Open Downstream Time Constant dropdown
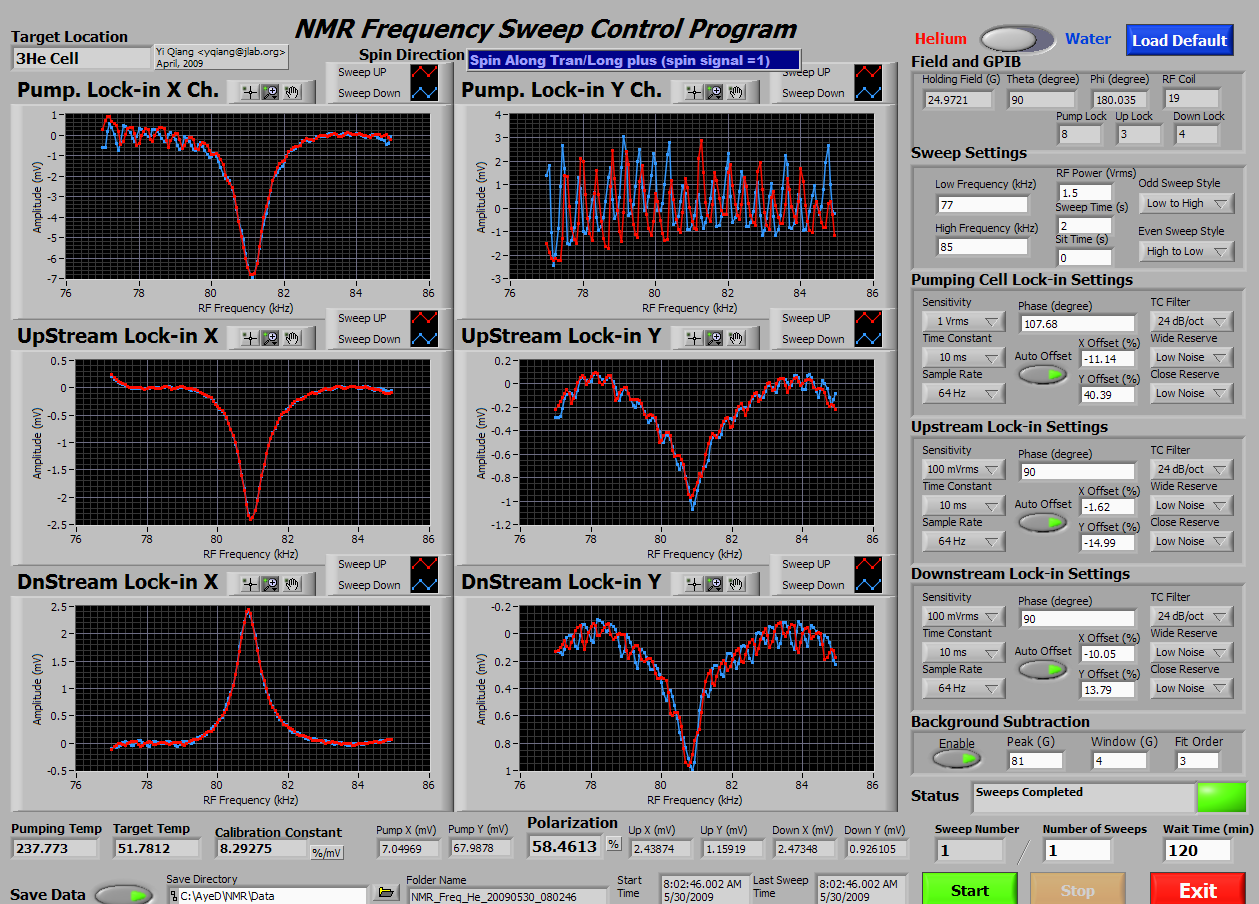Image resolution: width=1259 pixels, height=904 pixels. [x=963, y=652]
